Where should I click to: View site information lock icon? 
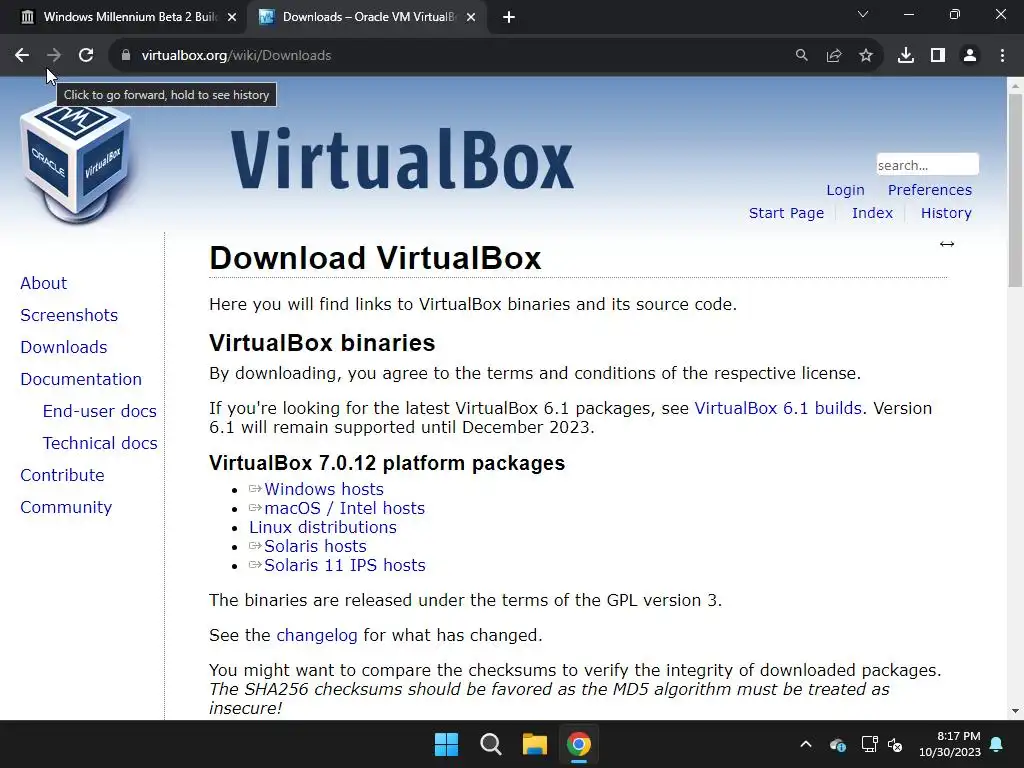pyautogui.click(x=126, y=56)
